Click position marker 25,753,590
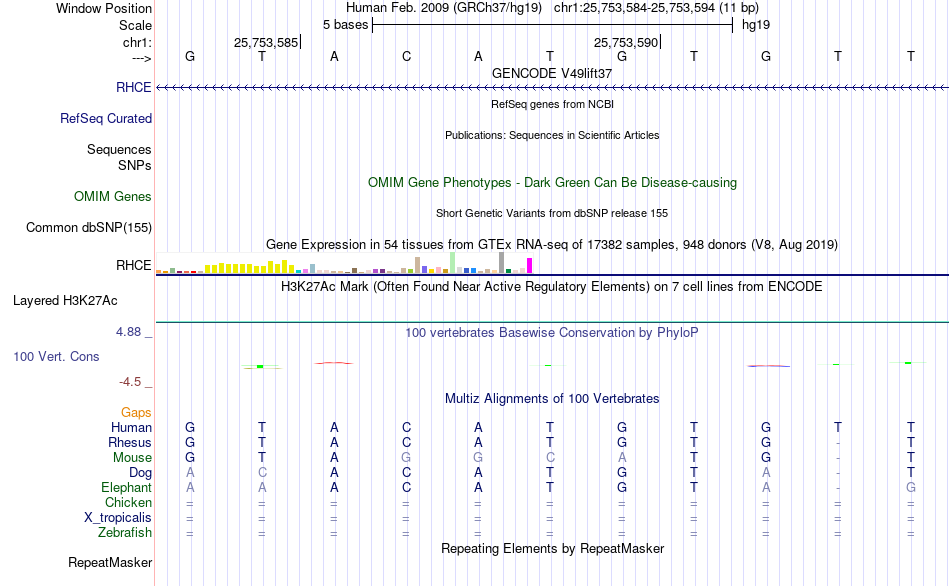950x586 pixels. click(627, 42)
